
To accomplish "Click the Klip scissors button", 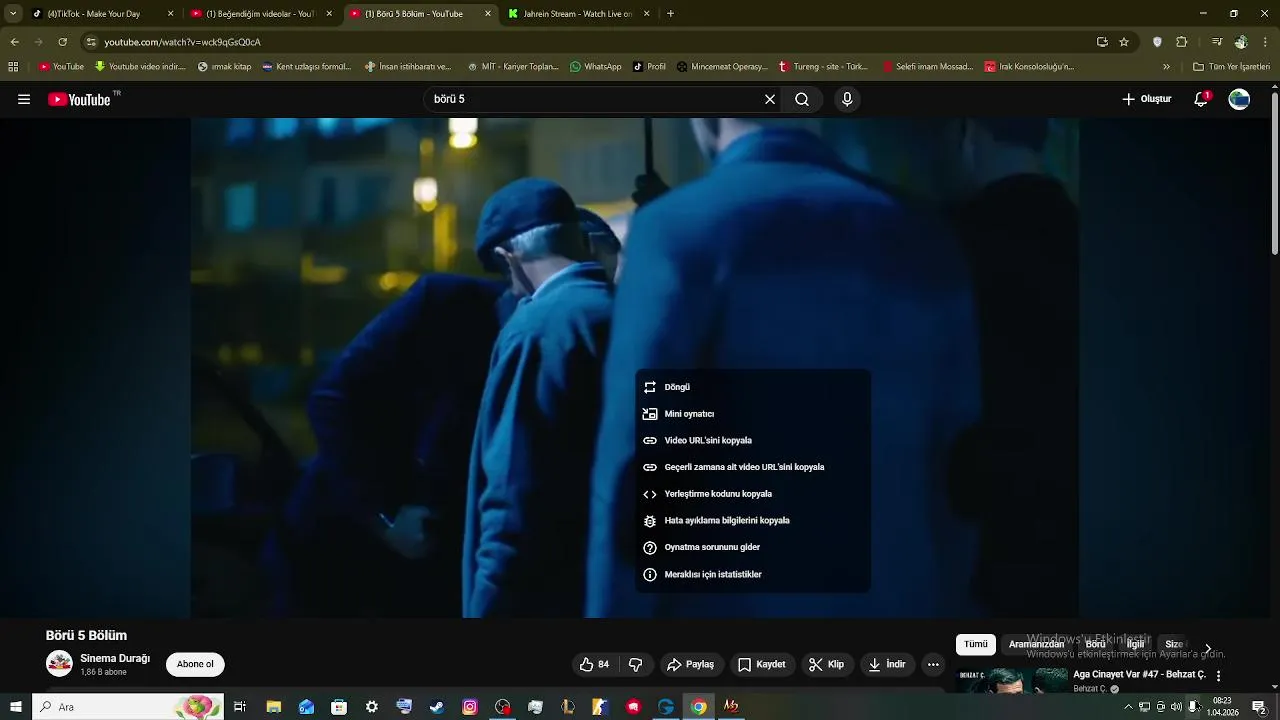I will pos(827,664).
